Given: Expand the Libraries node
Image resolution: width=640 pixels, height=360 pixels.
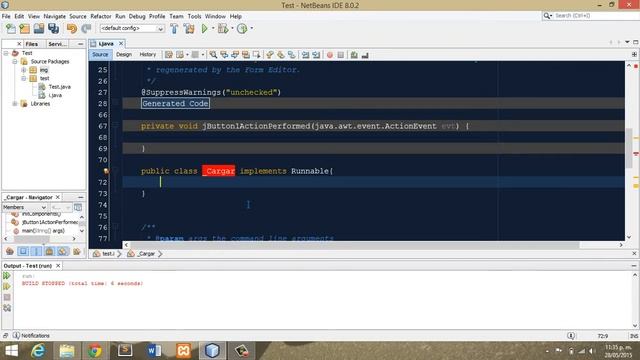Looking at the screenshot, I should [15, 104].
